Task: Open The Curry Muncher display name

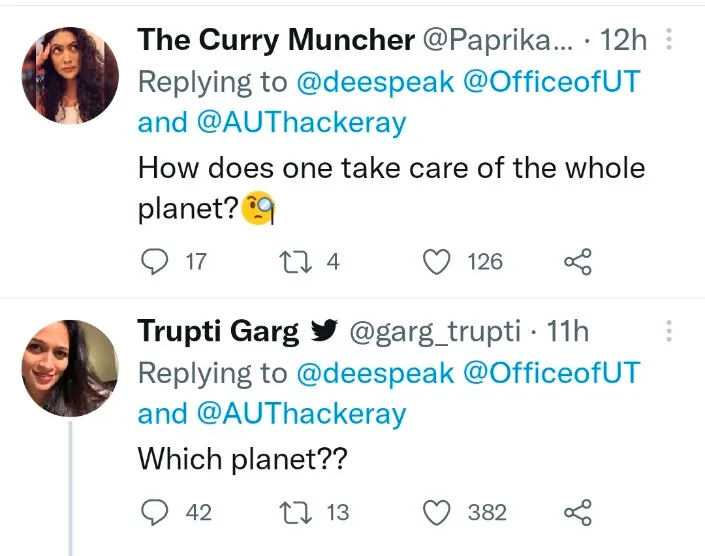Action: (276, 40)
